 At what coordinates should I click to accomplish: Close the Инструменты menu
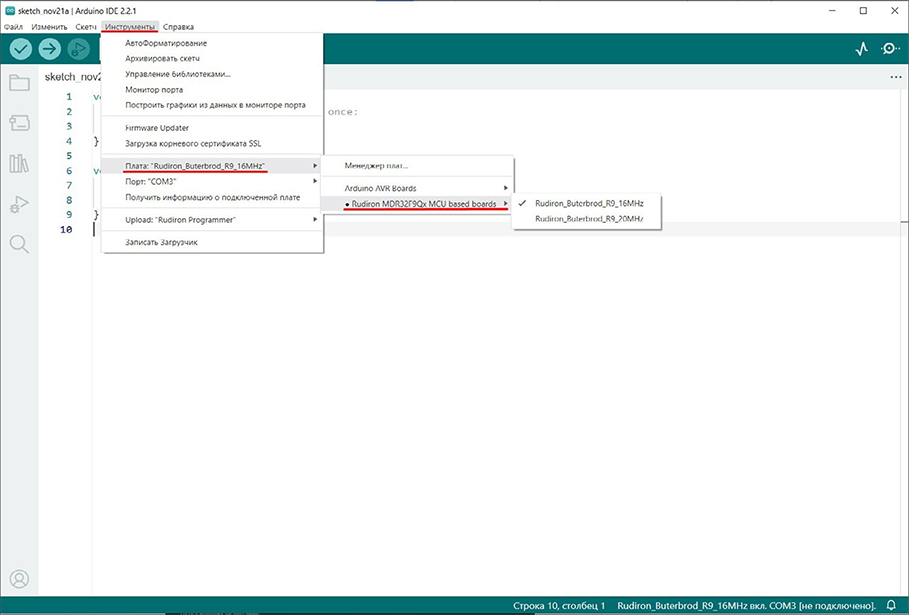(130, 27)
